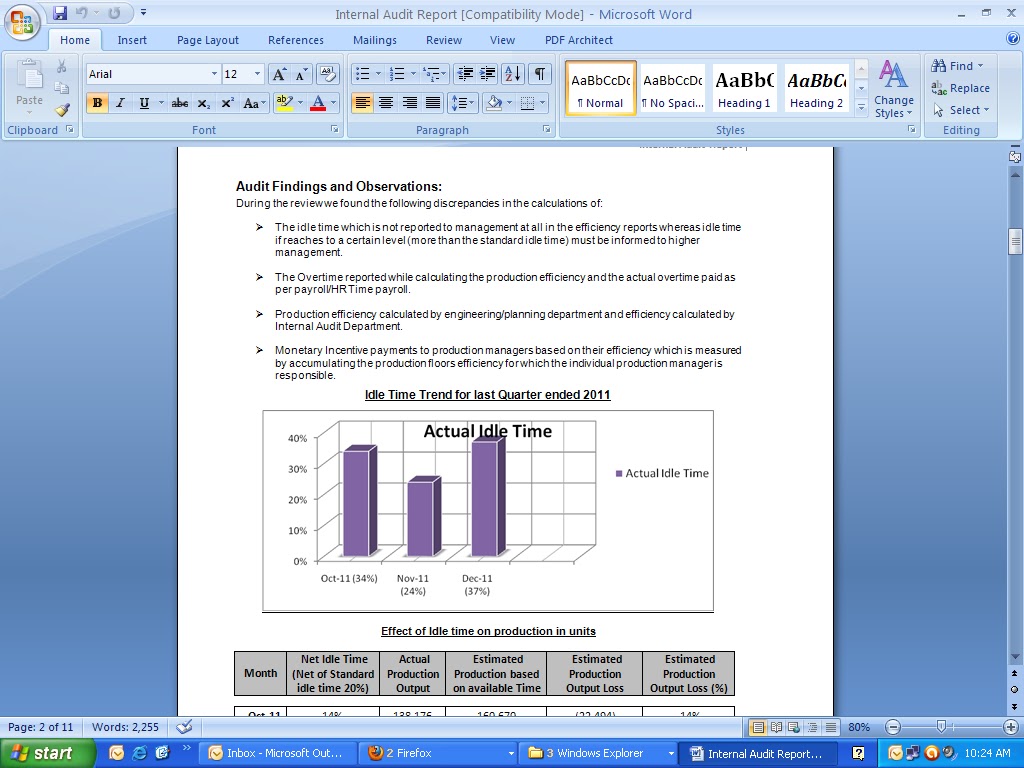1024x768 pixels.
Task: Align the text to the right
Action: point(409,103)
